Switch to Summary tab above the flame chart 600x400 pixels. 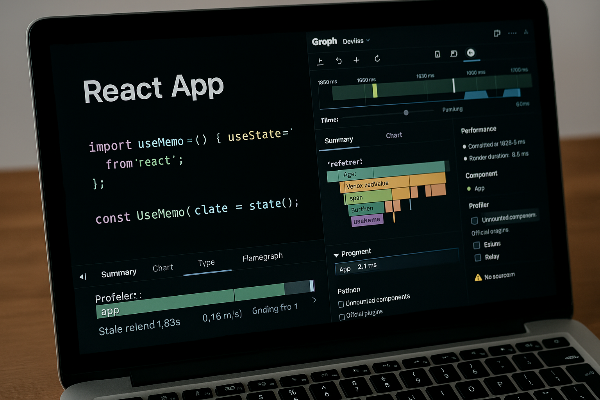coord(339,140)
